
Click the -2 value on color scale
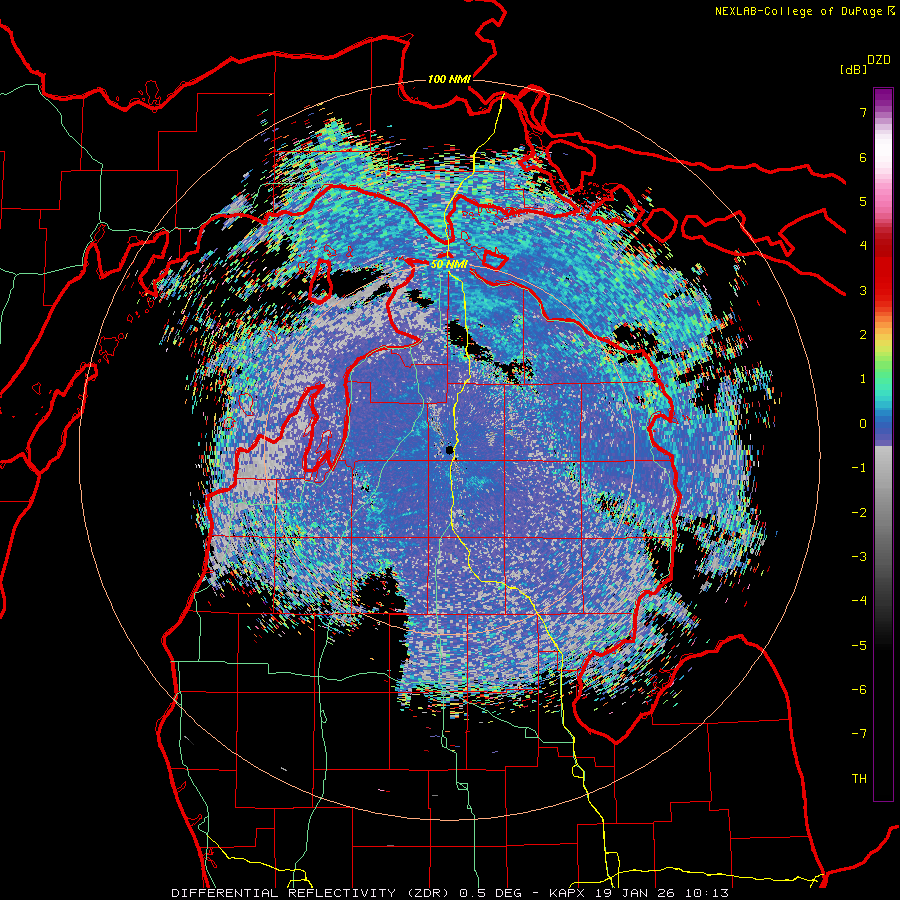[x=859, y=513]
